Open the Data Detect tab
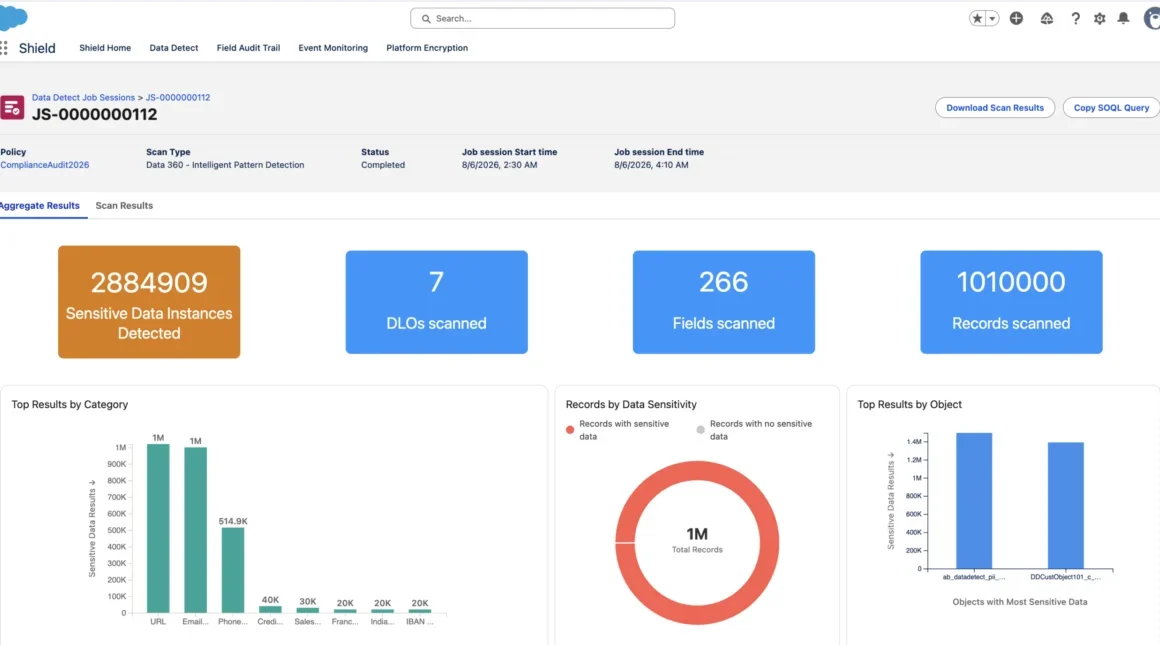 pos(174,48)
